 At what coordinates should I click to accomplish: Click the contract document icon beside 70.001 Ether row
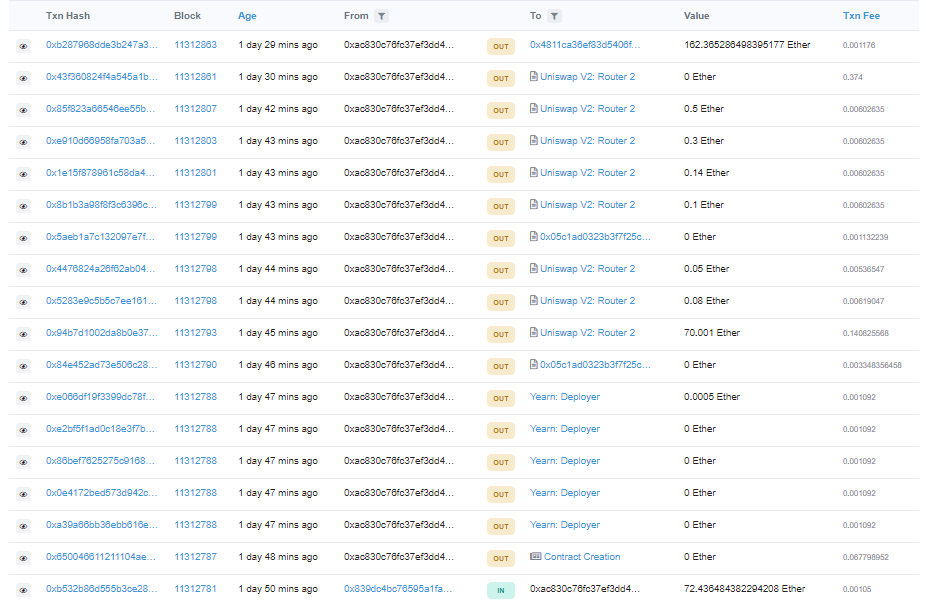(x=534, y=333)
